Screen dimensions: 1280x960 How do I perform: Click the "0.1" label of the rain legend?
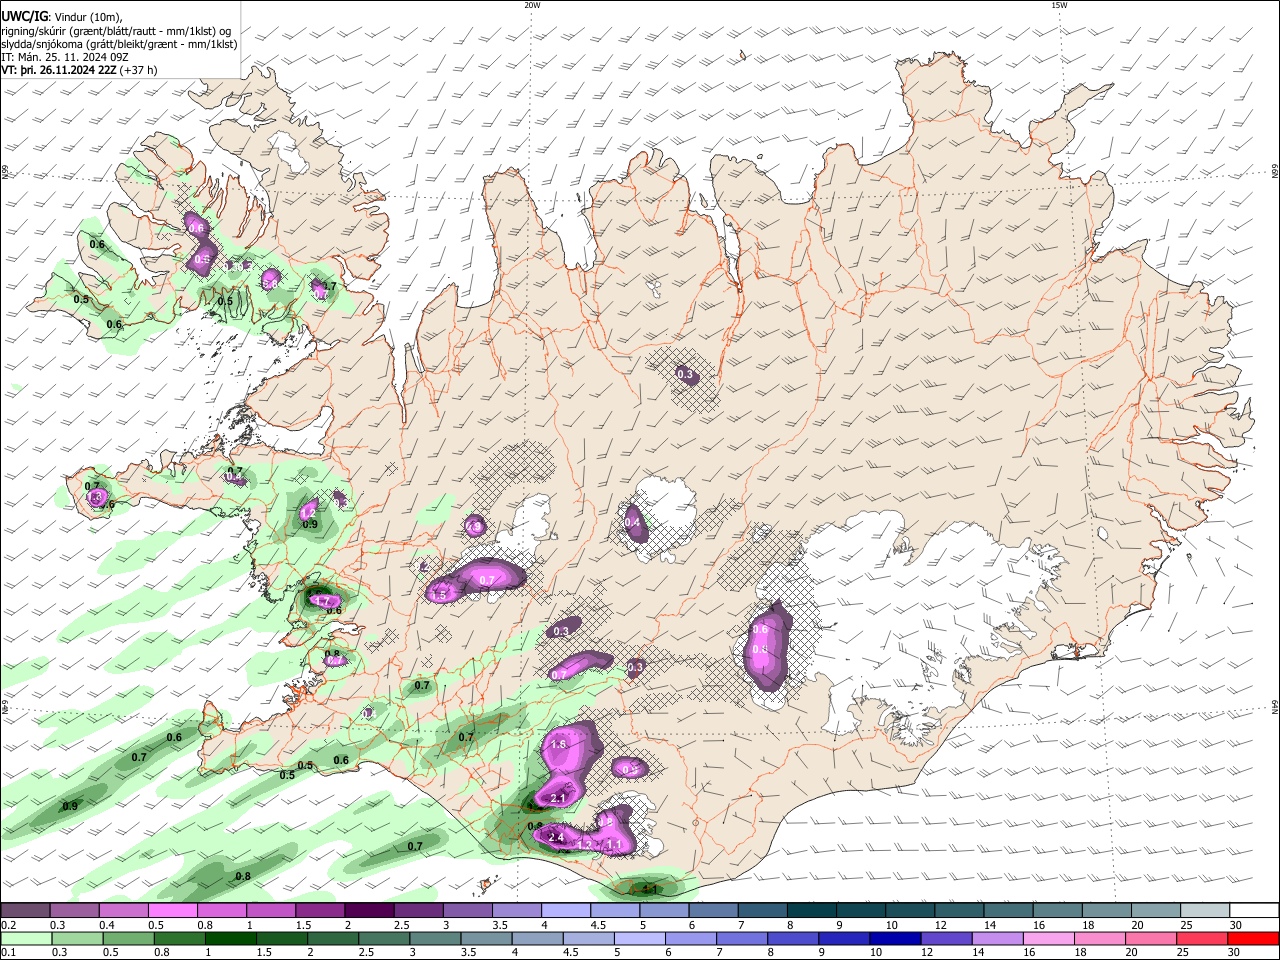[x=8, y=953]
